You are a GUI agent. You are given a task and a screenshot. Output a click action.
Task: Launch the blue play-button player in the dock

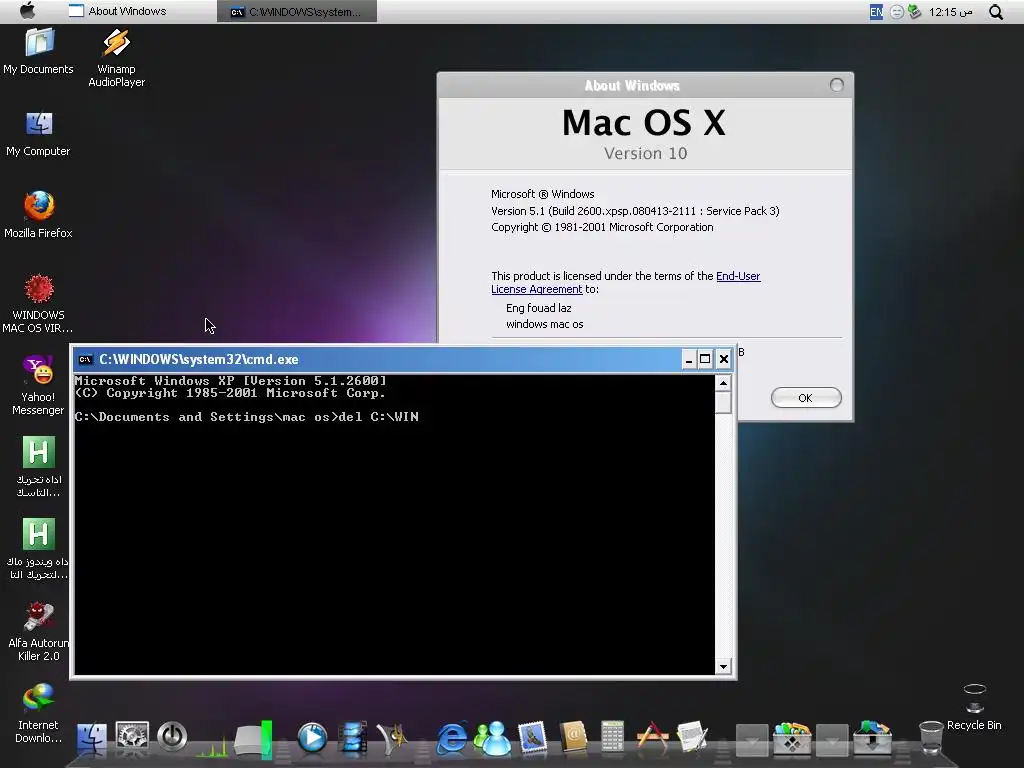click(x=312, y=738)
